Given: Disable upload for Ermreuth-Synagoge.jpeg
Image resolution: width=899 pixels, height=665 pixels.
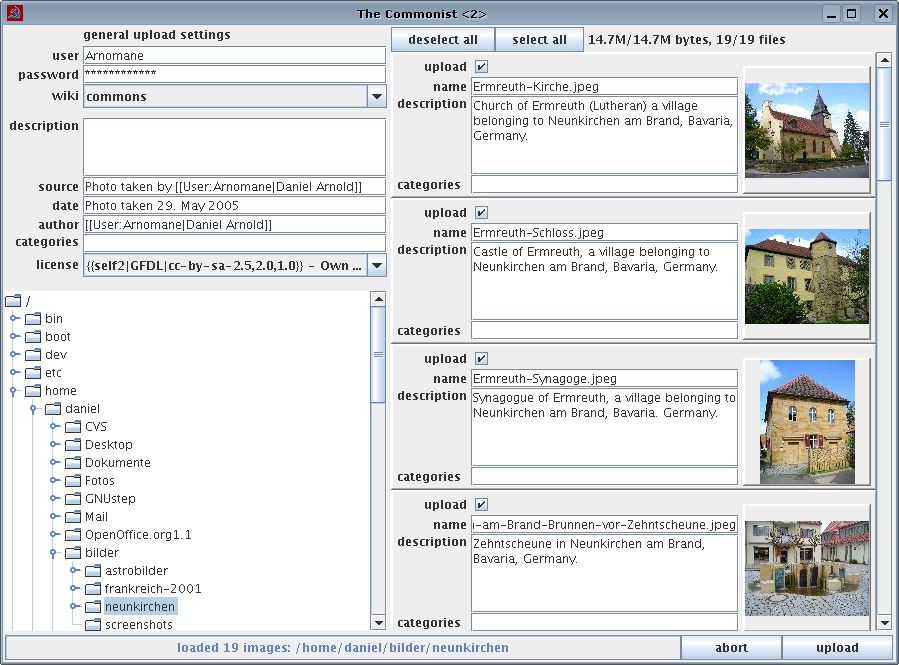Looking at the screenshot, I should (481, 358).
